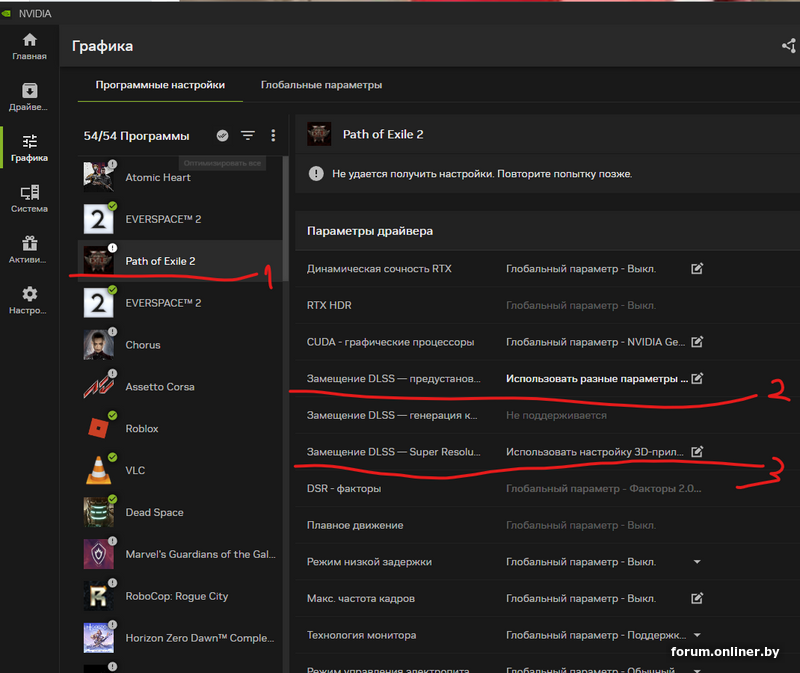This screenshot has width=800, height=673.
Task: Edit DLSS предустановки override setting
Action: pos(697,379)
